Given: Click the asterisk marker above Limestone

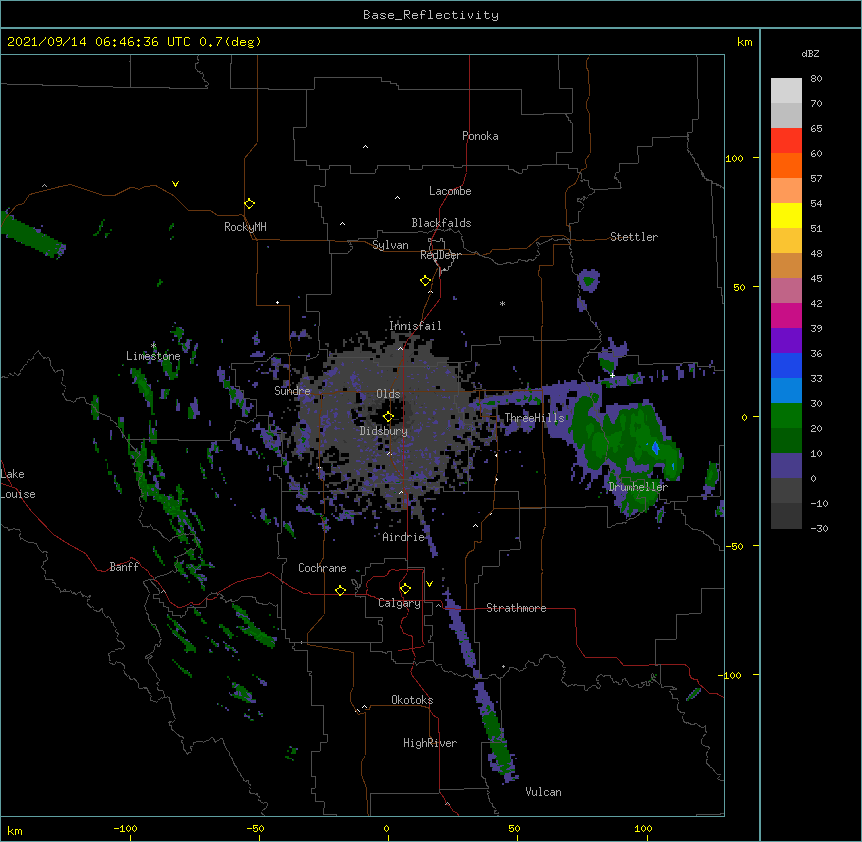Looking at the screenshot, I should point(153,346).
